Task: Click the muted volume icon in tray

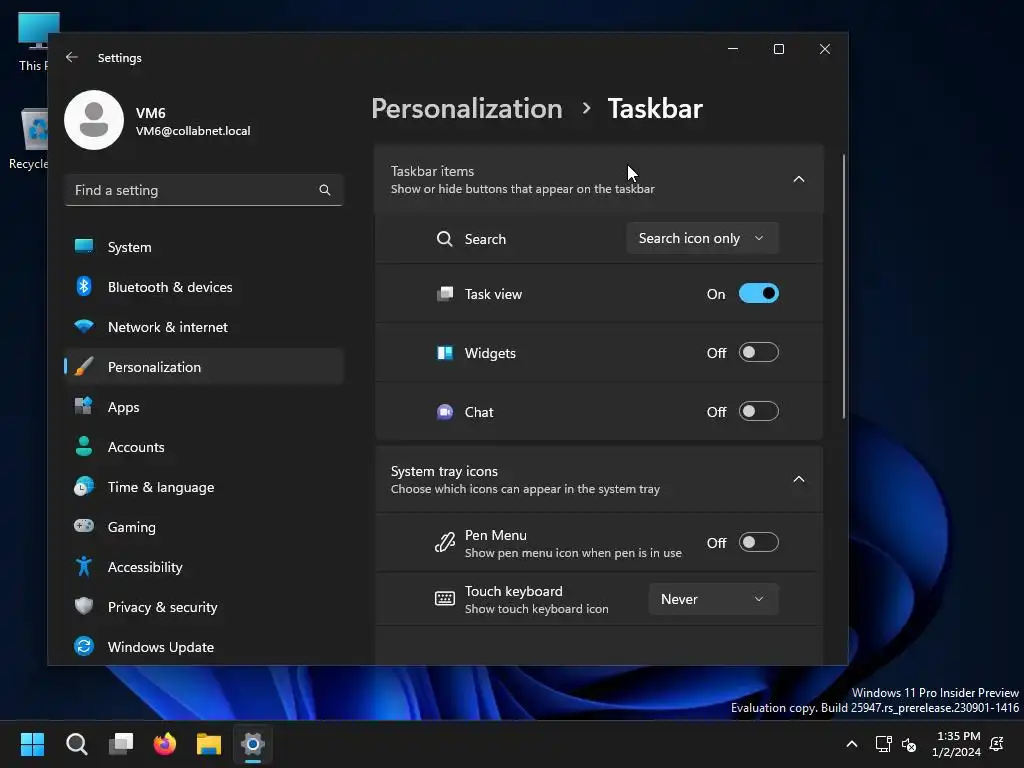Action: [908, 744]
